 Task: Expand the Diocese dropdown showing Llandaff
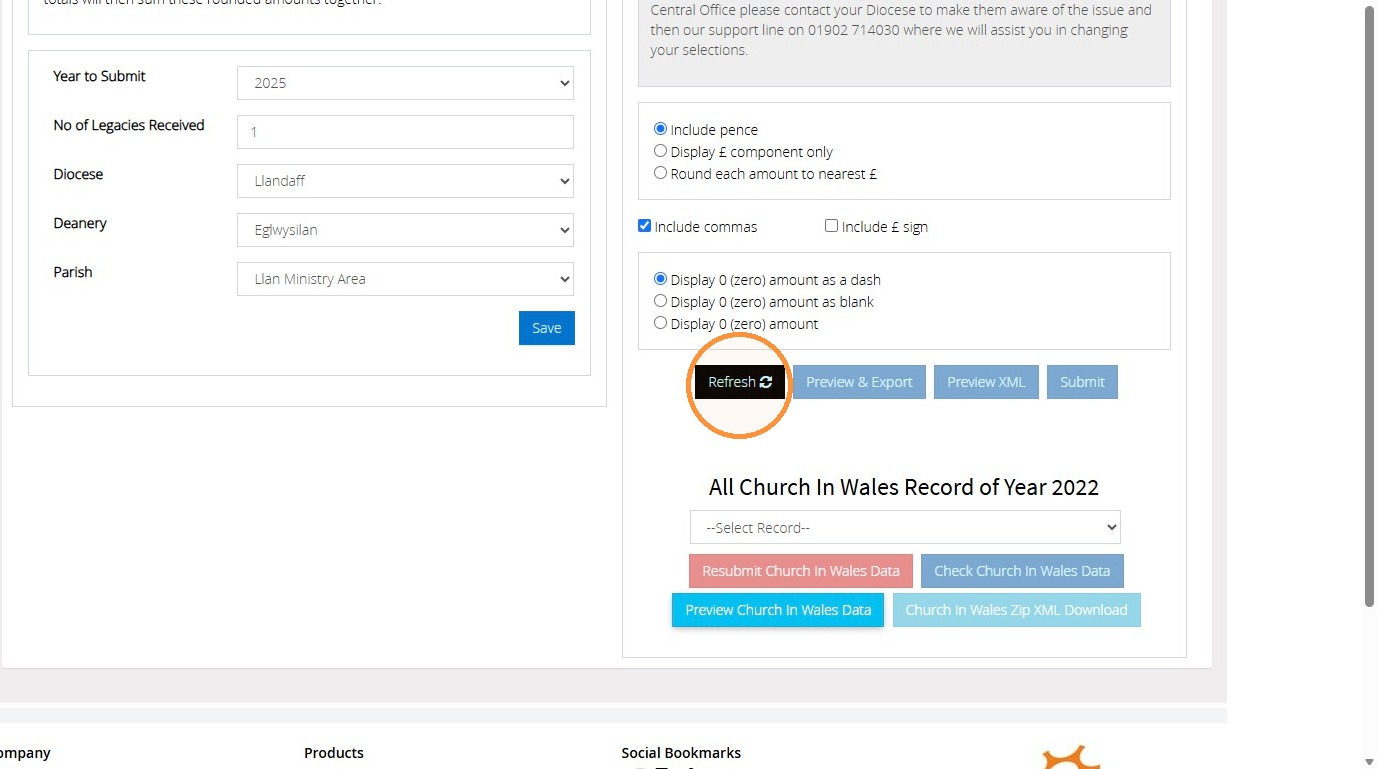tap(405, 181)
